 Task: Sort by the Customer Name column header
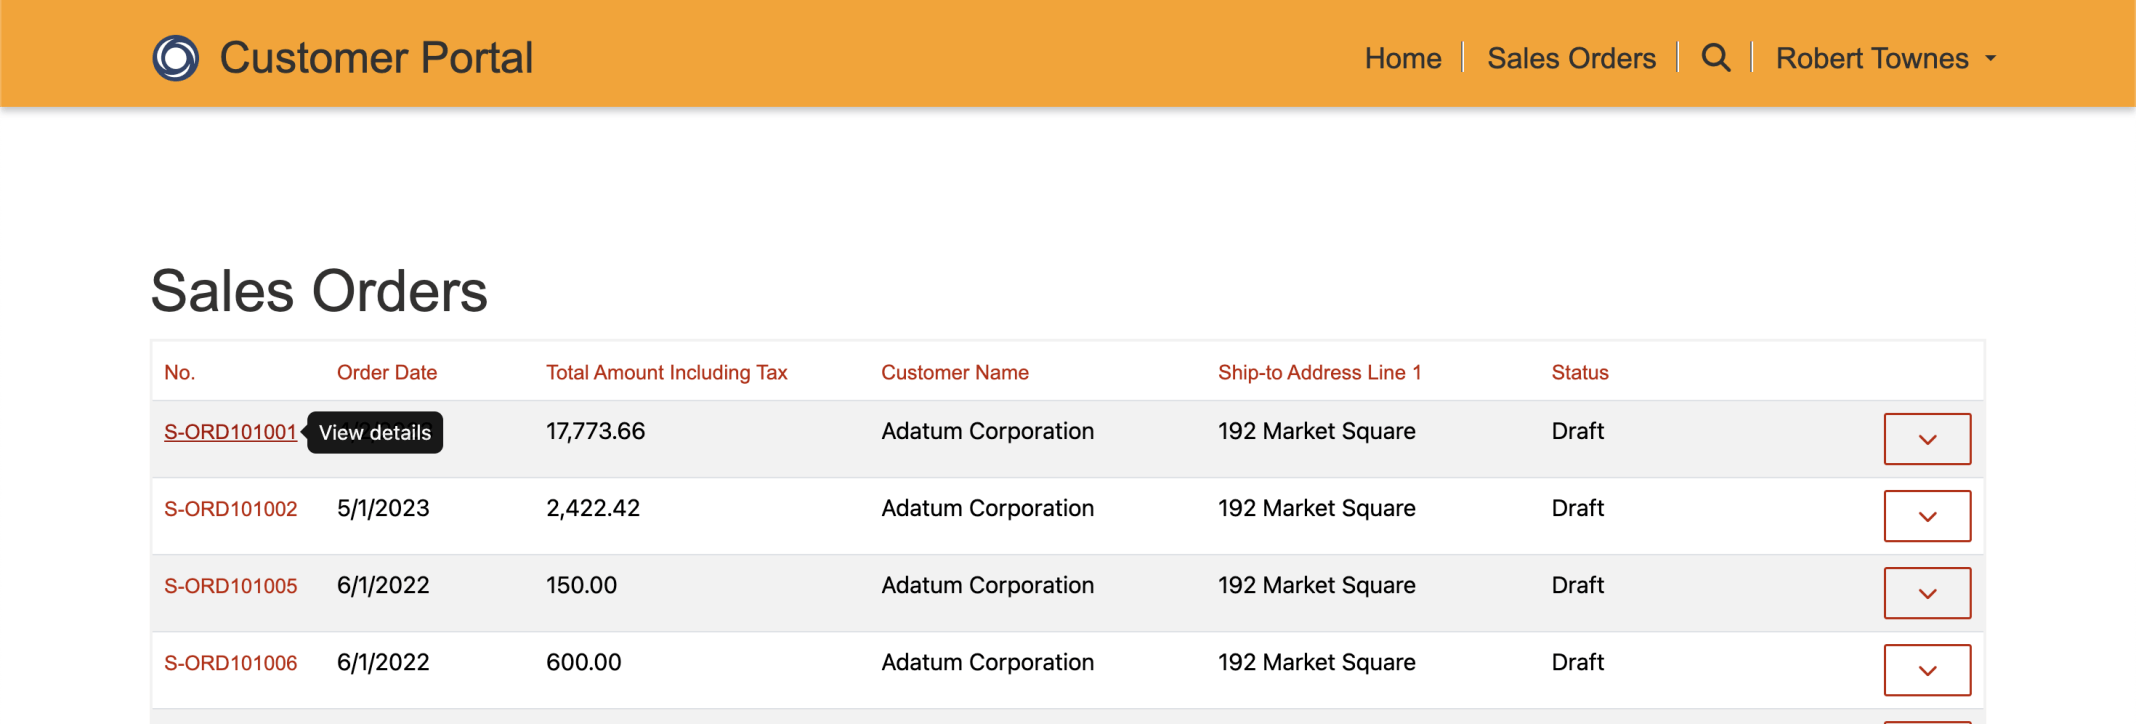coord(954,373)
